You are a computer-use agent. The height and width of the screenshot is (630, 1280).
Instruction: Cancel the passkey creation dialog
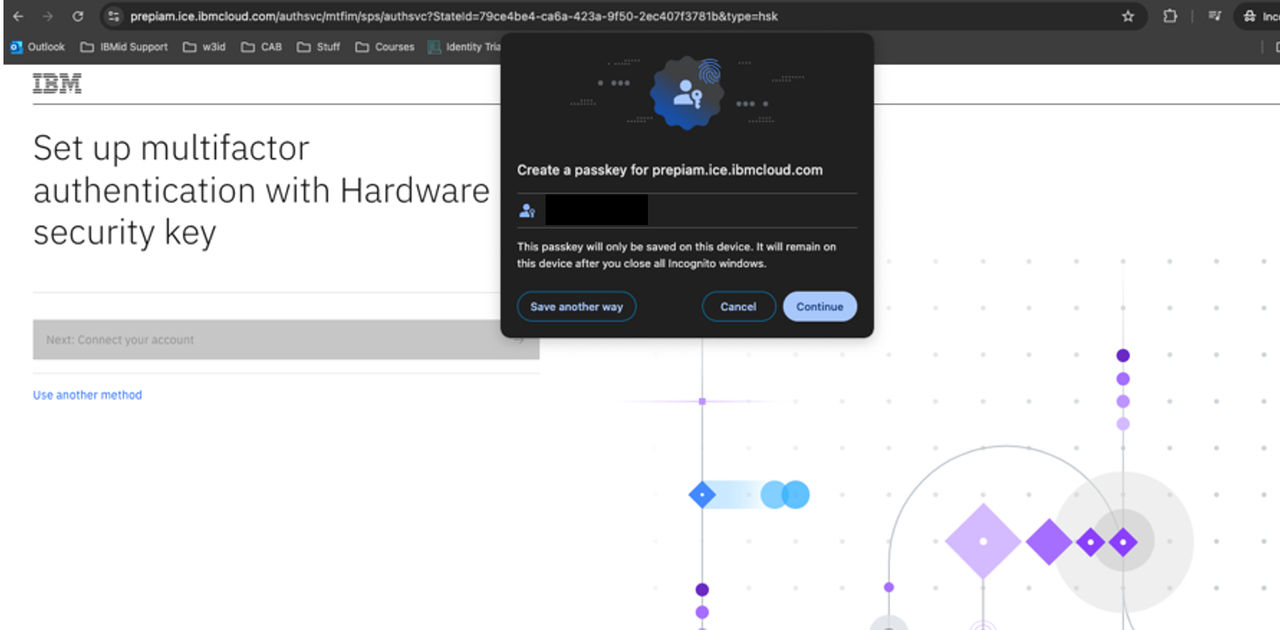click(738, 306)
